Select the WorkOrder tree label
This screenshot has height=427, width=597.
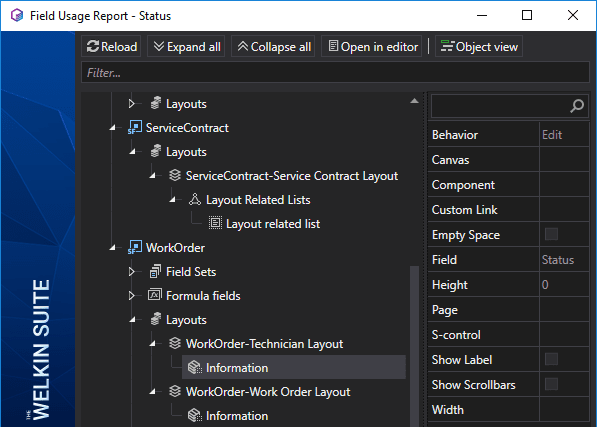click(175, 248)
